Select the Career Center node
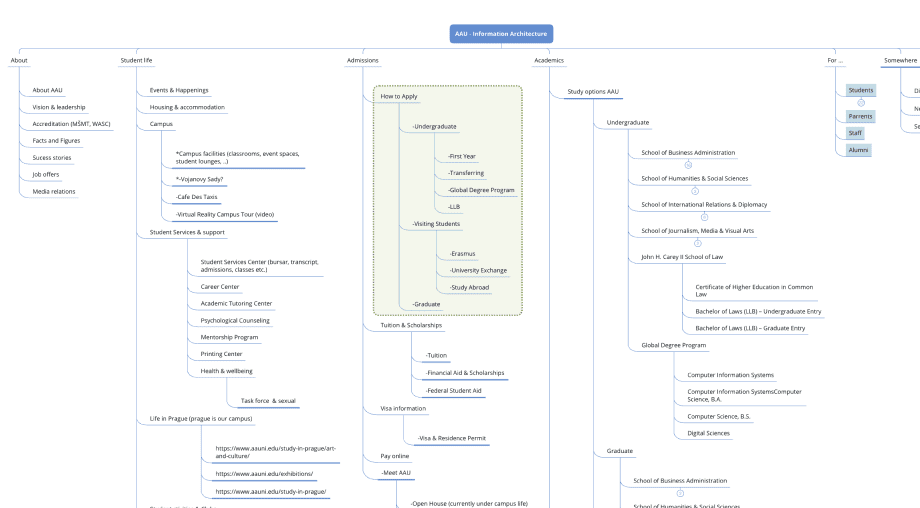This screenshot has height=508, width=920. point(220,287)
